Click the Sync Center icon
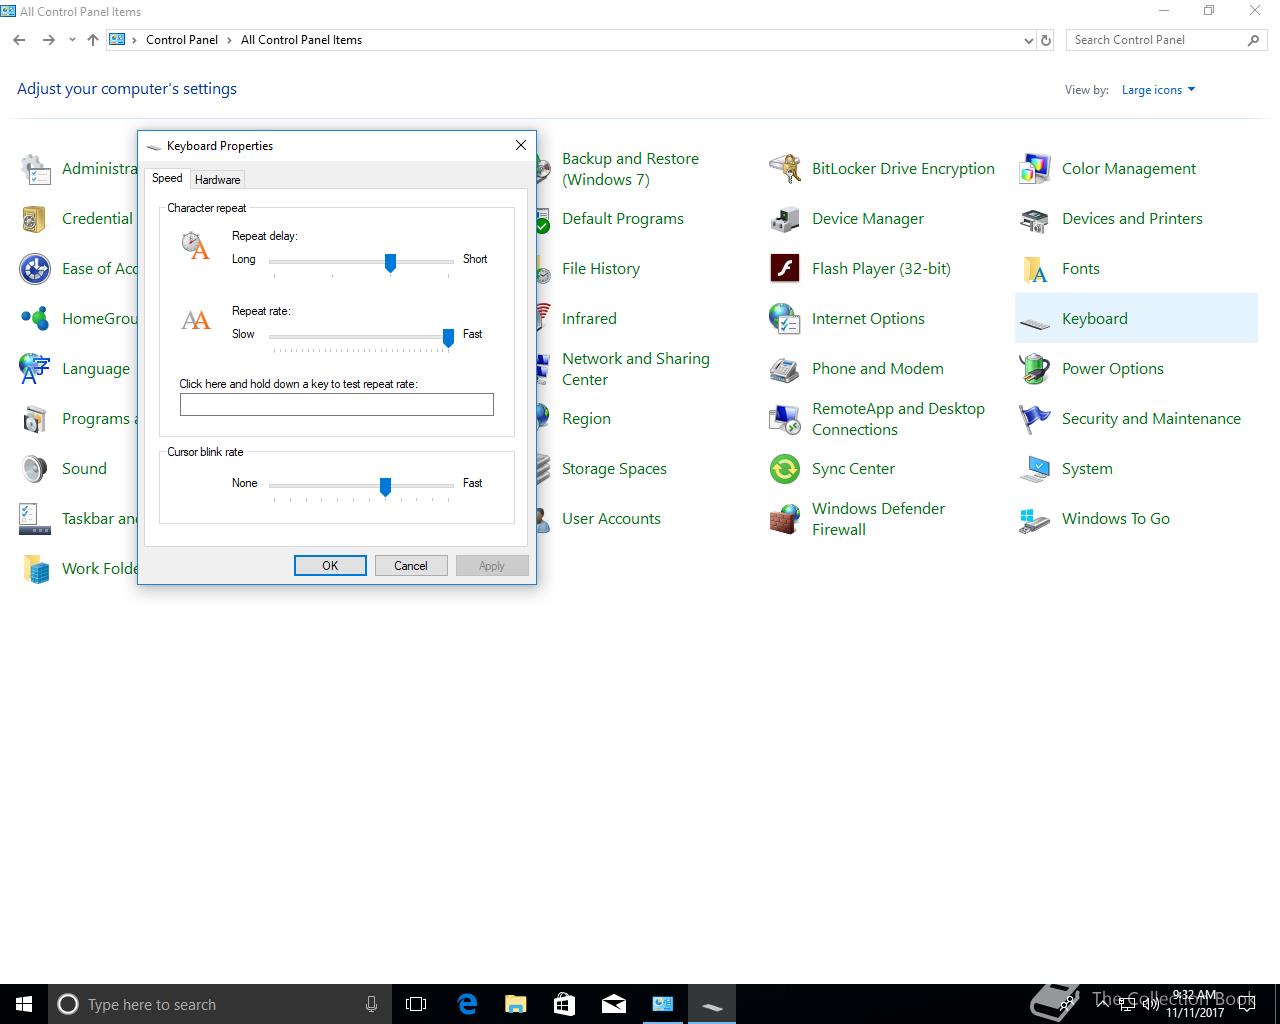1280x1024 pixels. coord(785,469)
